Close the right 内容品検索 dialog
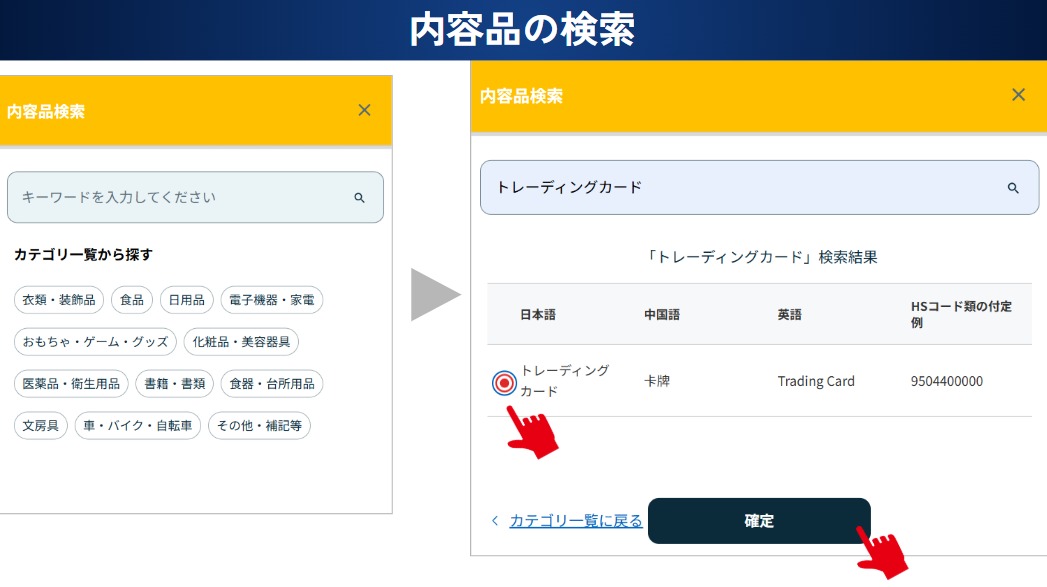The width and height of the screenshot is (1047, 587). [1018, 95]
